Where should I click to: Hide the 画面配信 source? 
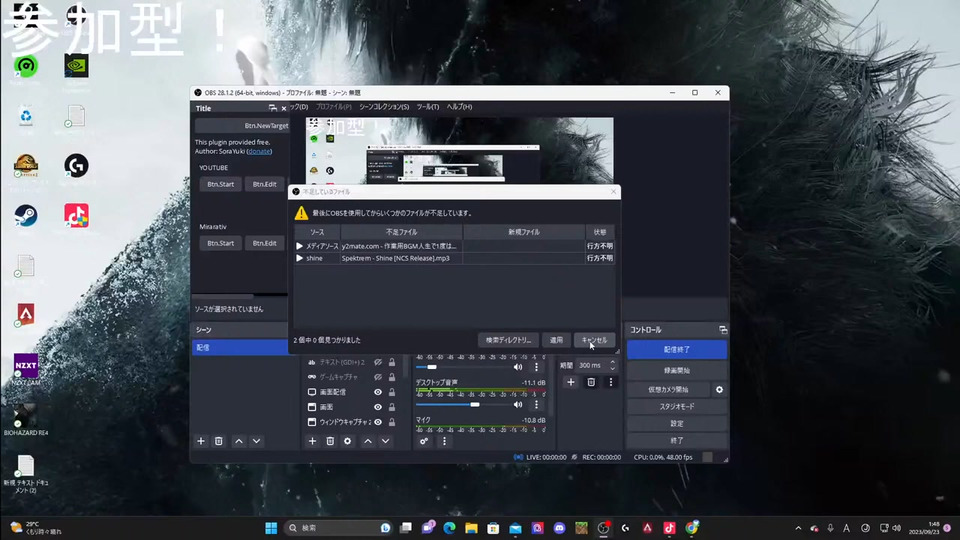378,392
